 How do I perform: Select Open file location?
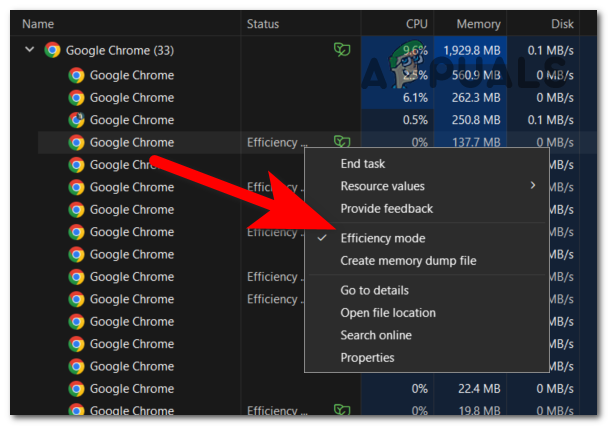point(388,313)
